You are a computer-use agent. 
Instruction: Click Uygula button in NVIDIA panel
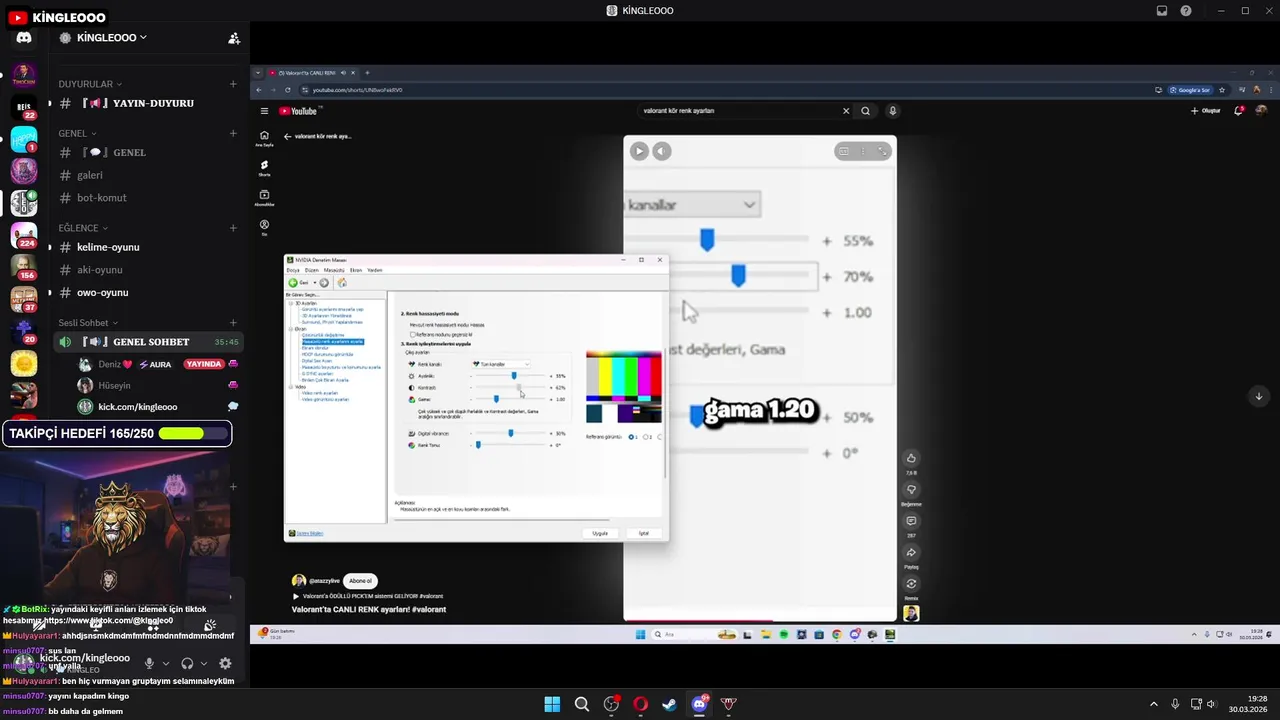pos(600,533)
